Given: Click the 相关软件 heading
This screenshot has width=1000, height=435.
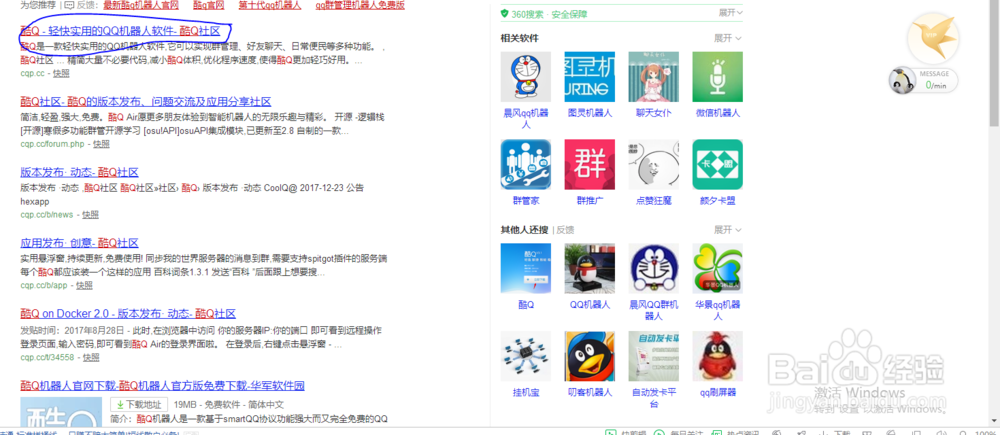Looking at the screenshot, I should [519, 38].
